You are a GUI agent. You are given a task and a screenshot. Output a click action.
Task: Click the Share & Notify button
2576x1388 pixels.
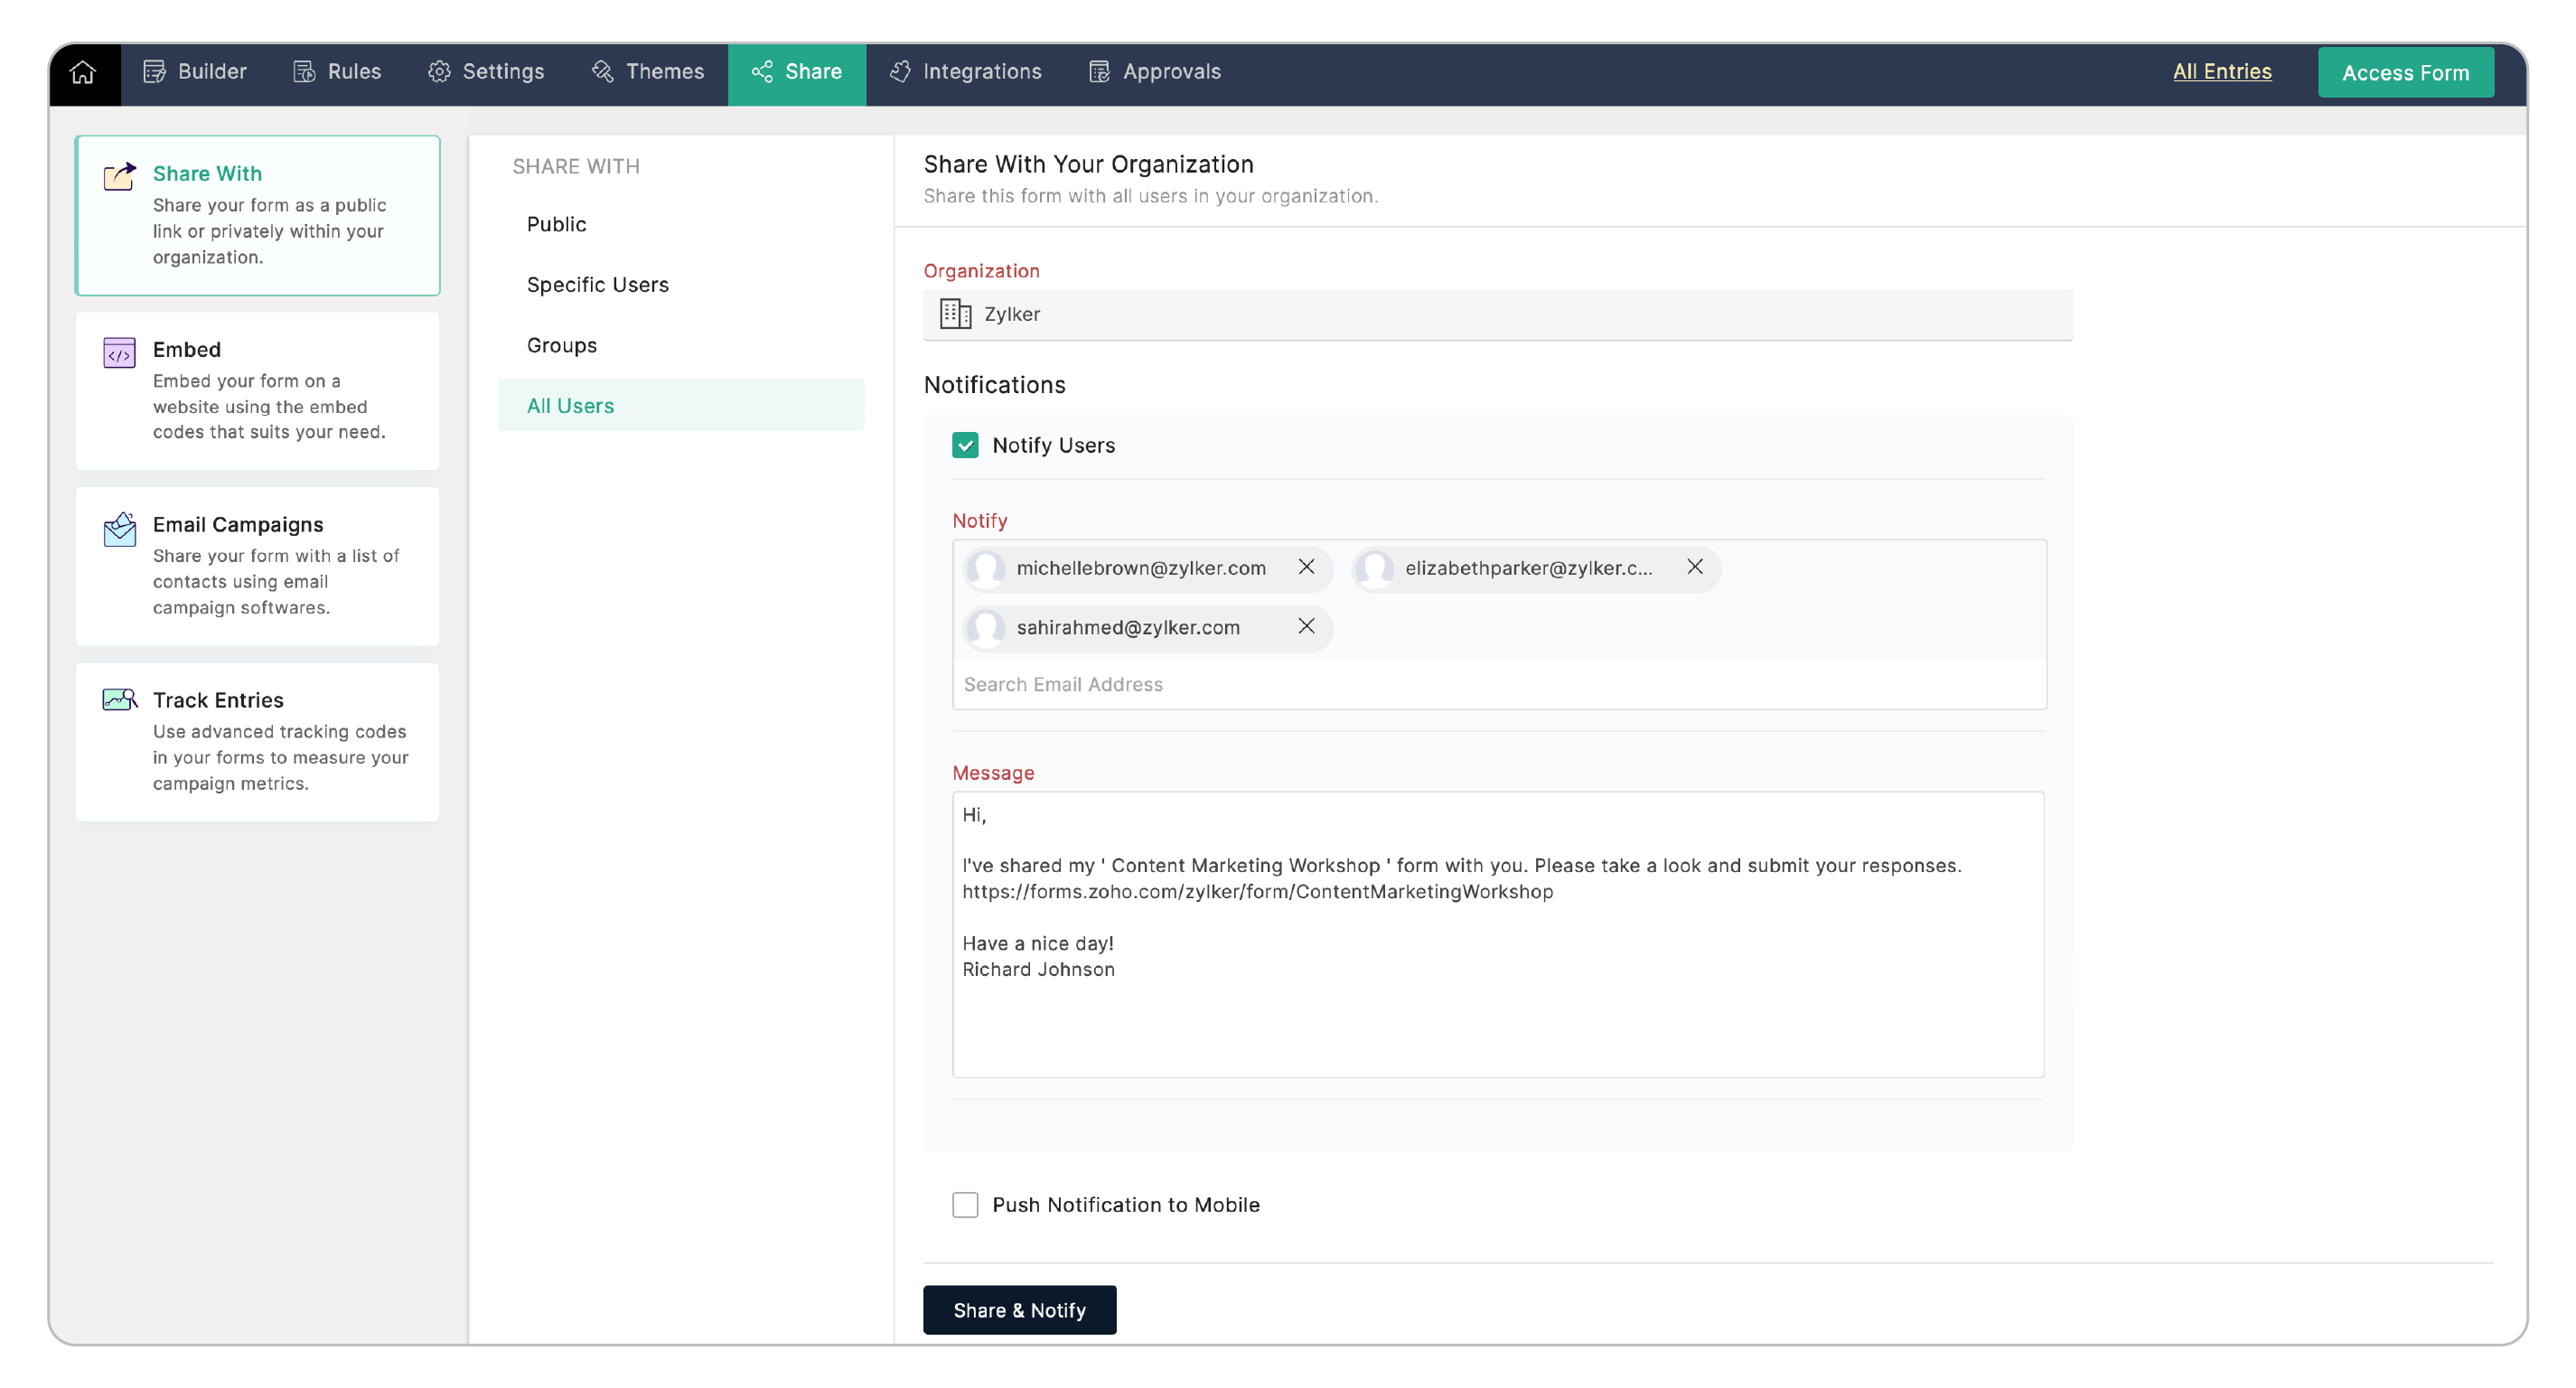(1019, 1310)
